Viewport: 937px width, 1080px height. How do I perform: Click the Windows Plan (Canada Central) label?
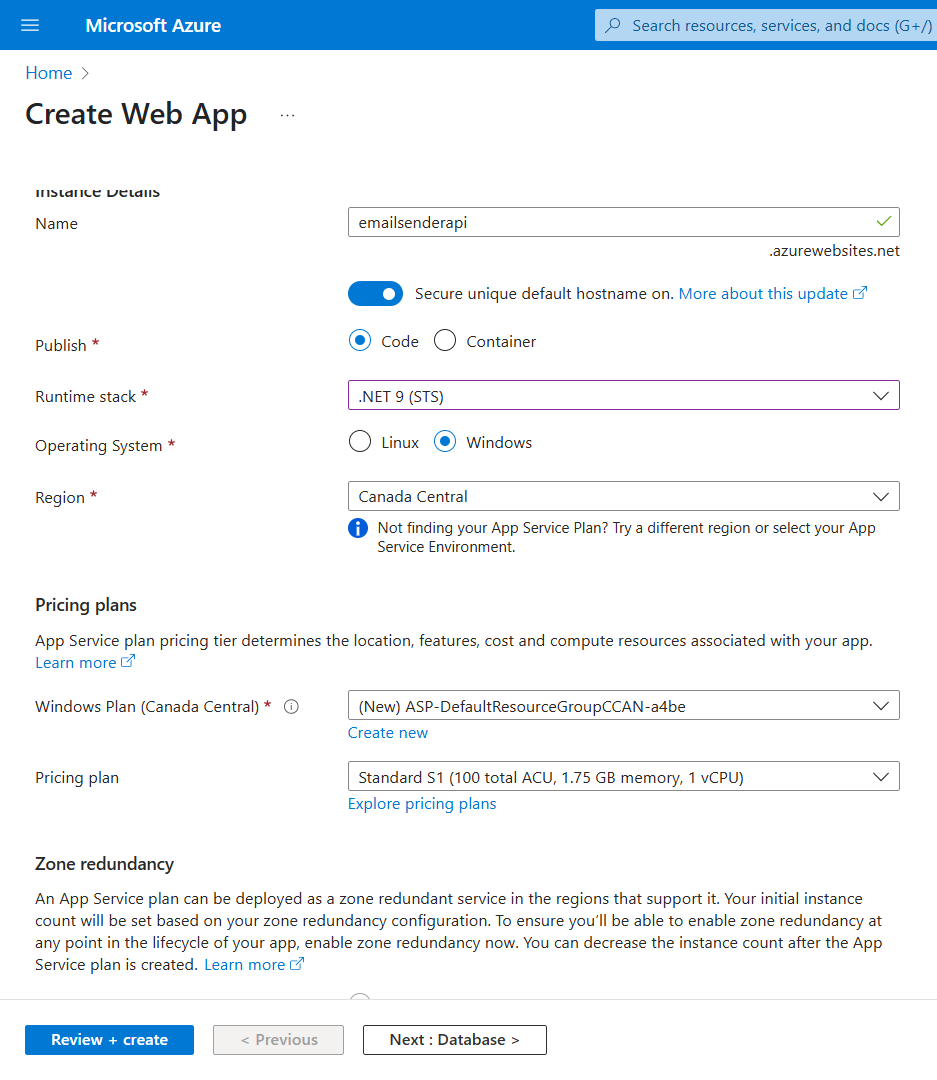click(147, 707)
